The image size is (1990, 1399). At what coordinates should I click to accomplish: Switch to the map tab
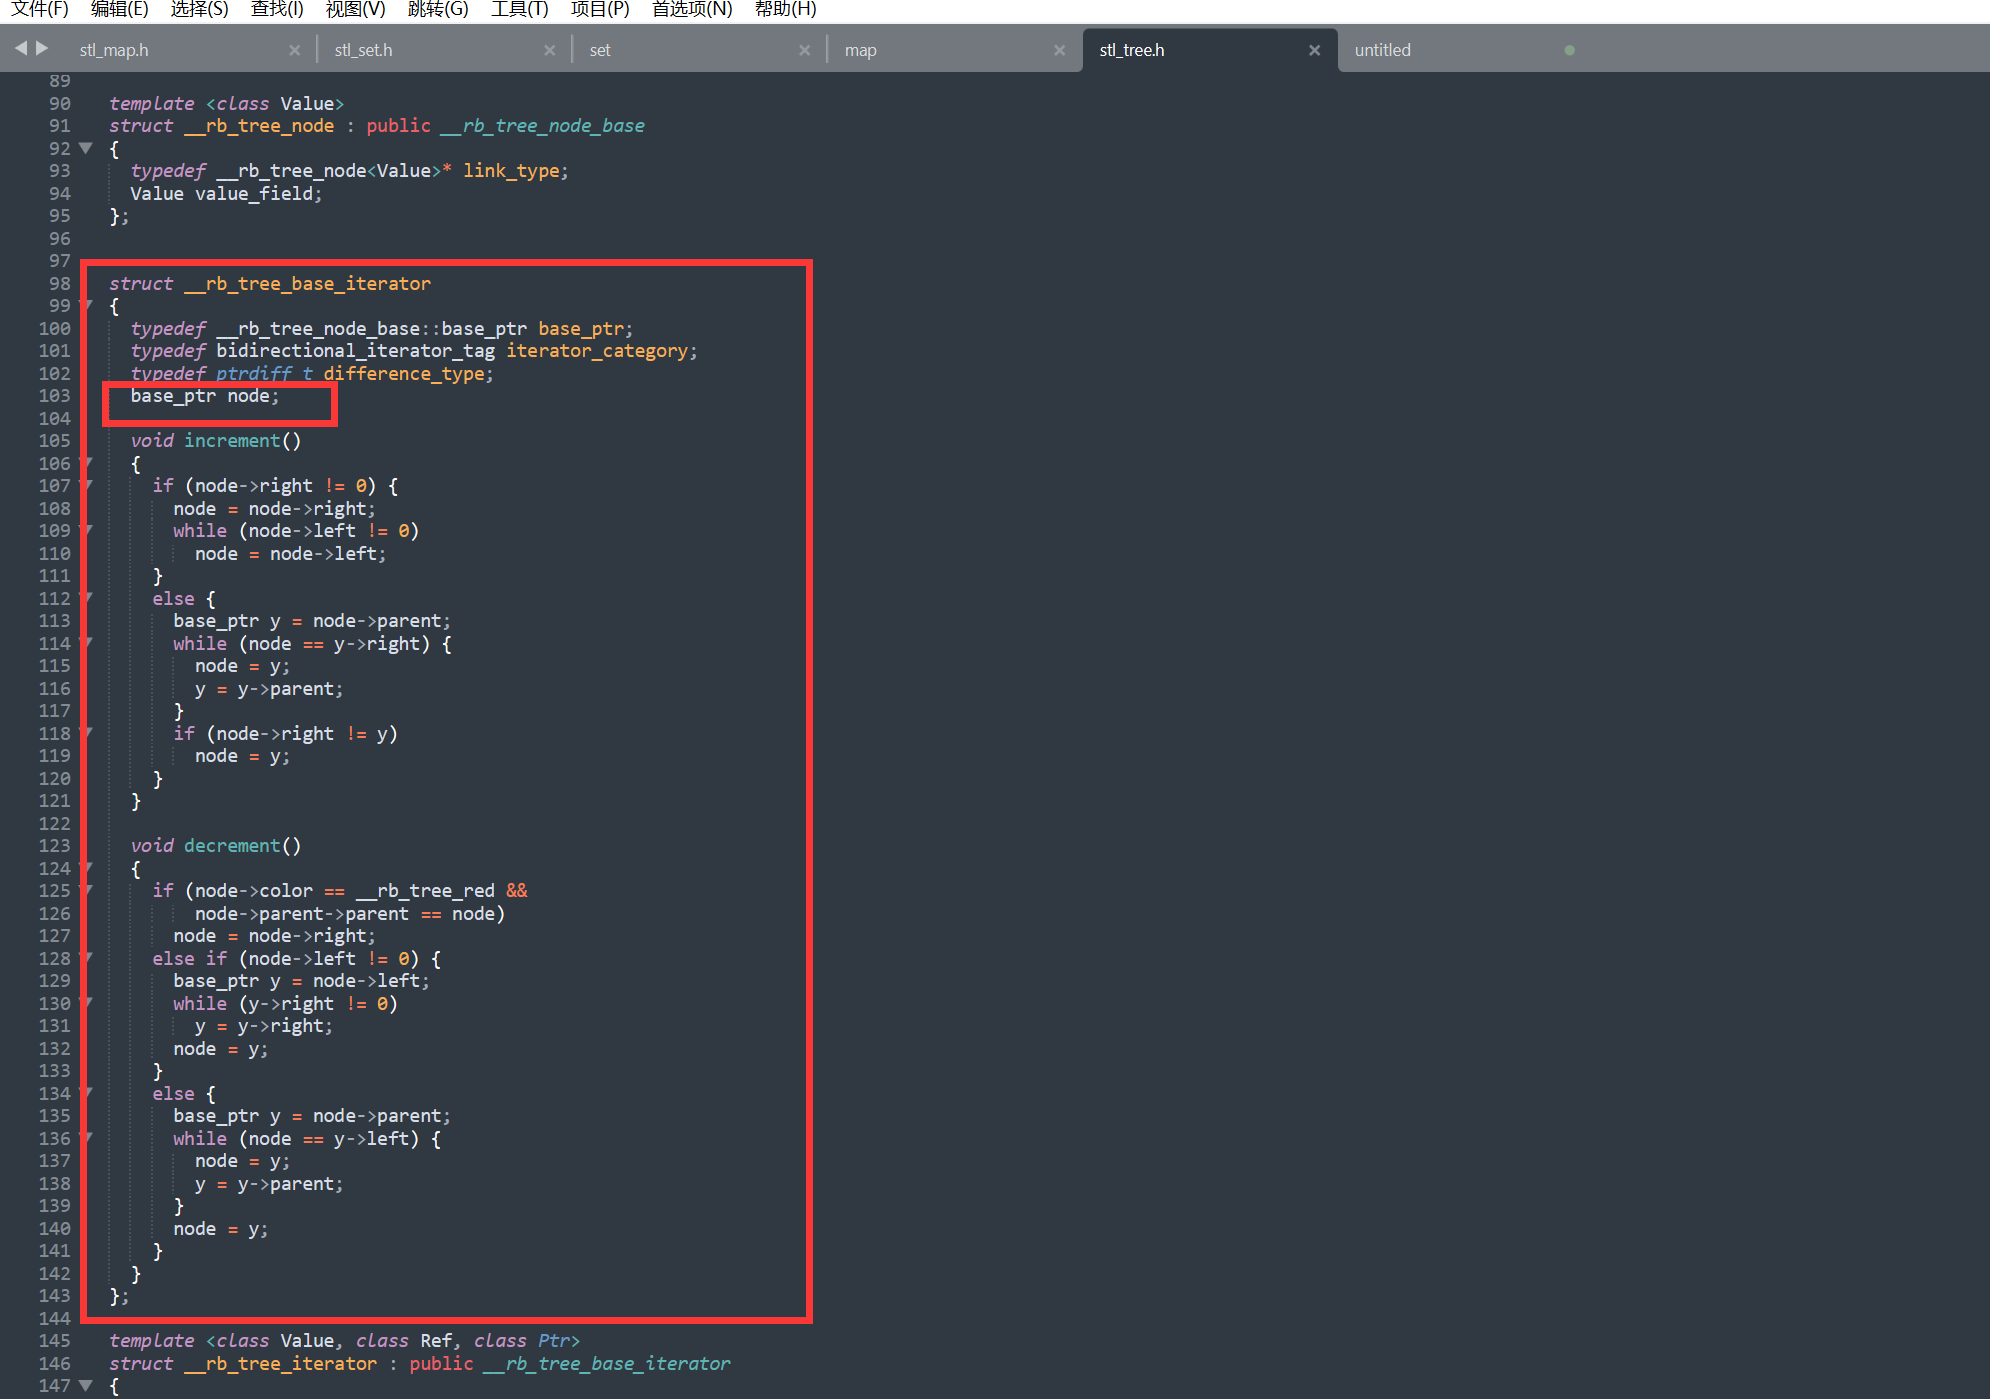coord(860,50)
